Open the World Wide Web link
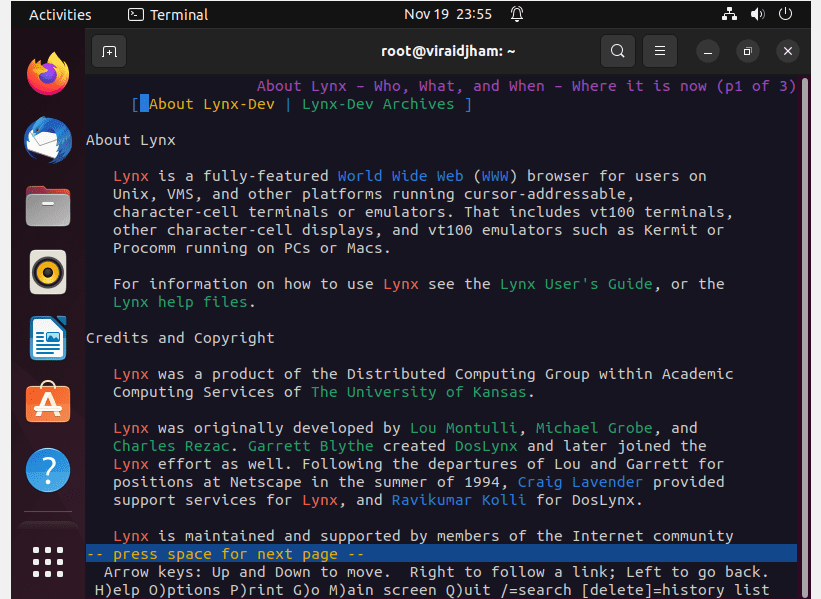Image resolution: width=821 pixels, height=599 pixels. [x=401, y=176]
